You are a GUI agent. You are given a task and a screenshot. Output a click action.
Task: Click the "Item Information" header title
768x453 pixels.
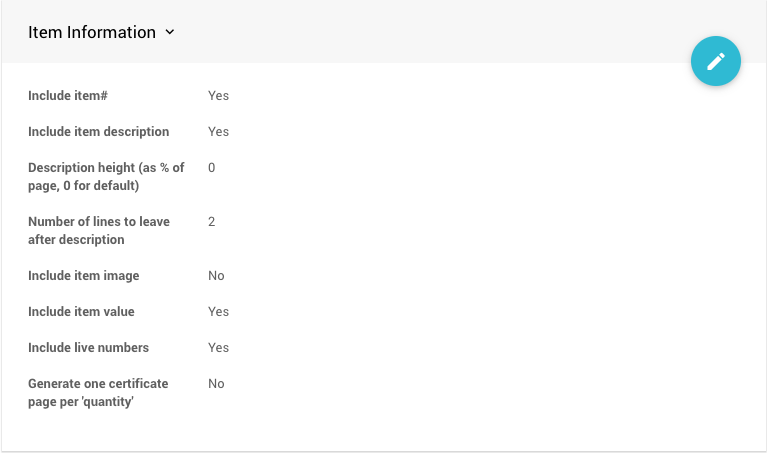coord(92,32)
